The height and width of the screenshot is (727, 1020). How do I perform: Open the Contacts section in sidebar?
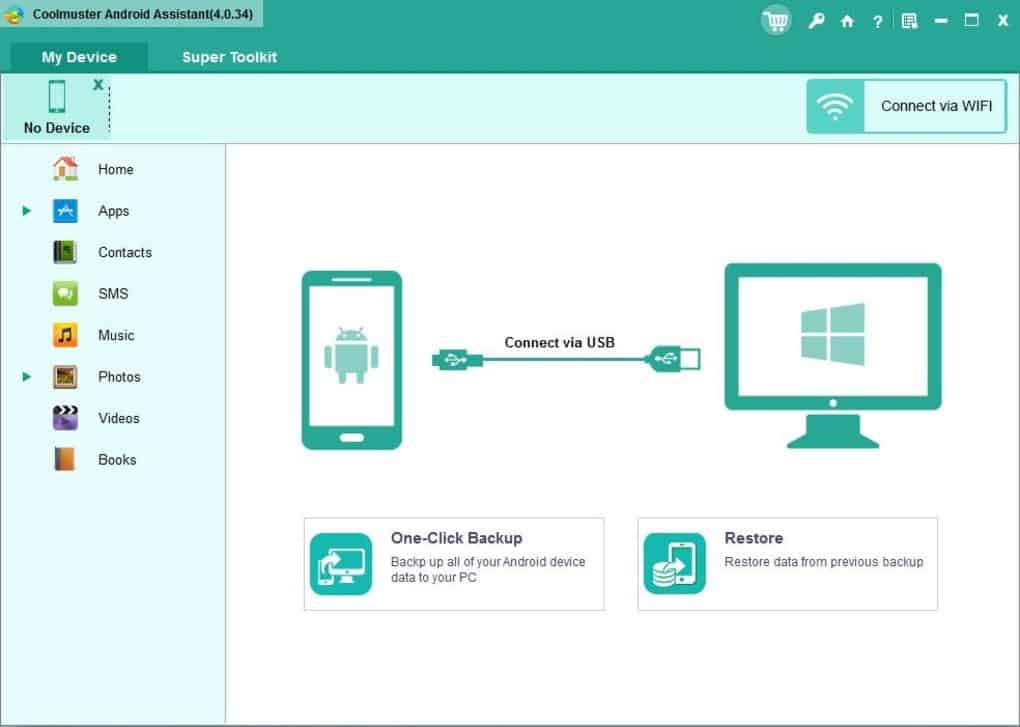tap(124, 252)
